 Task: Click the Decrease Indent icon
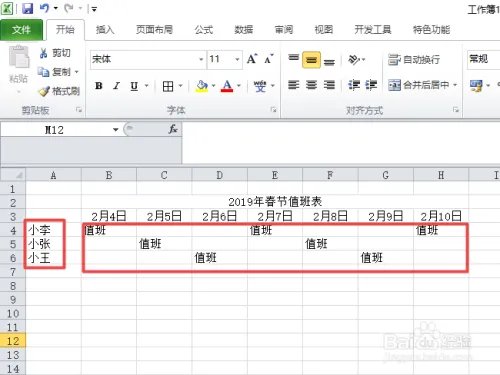354,85
